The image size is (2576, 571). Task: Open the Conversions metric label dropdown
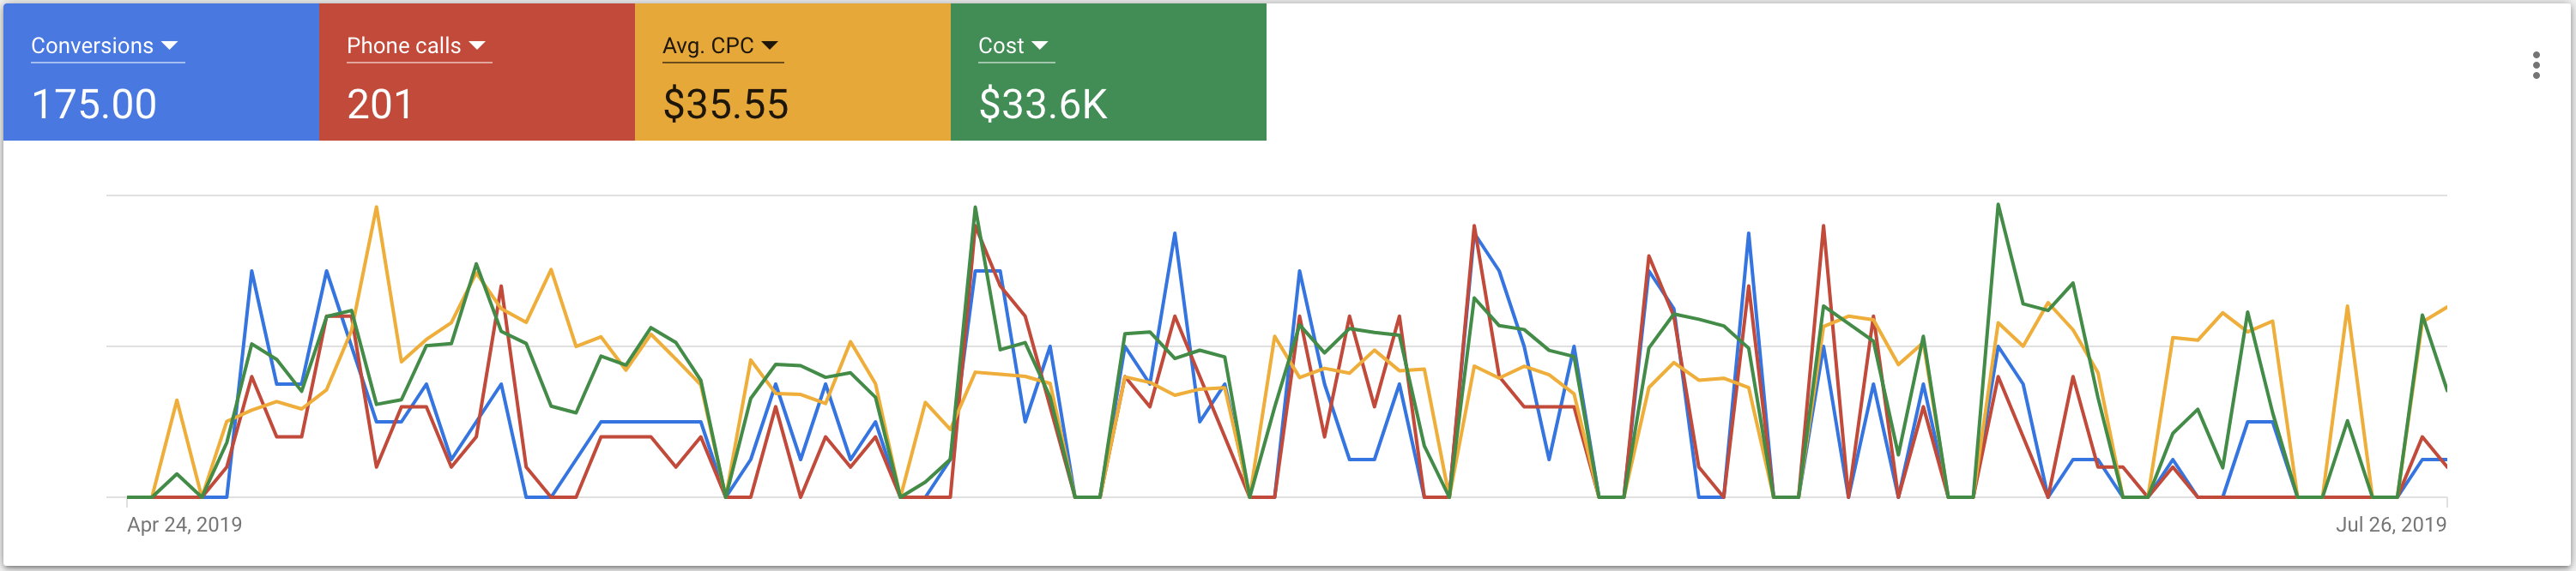point(92,46)
